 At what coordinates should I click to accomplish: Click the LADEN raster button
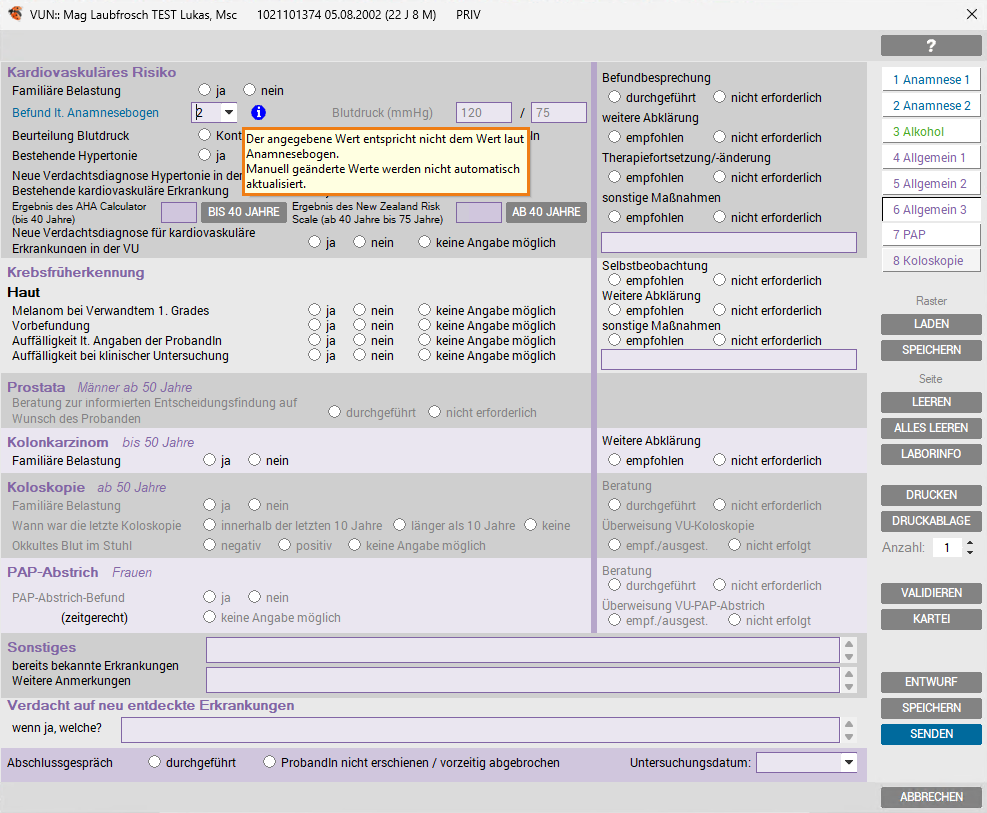931,324
